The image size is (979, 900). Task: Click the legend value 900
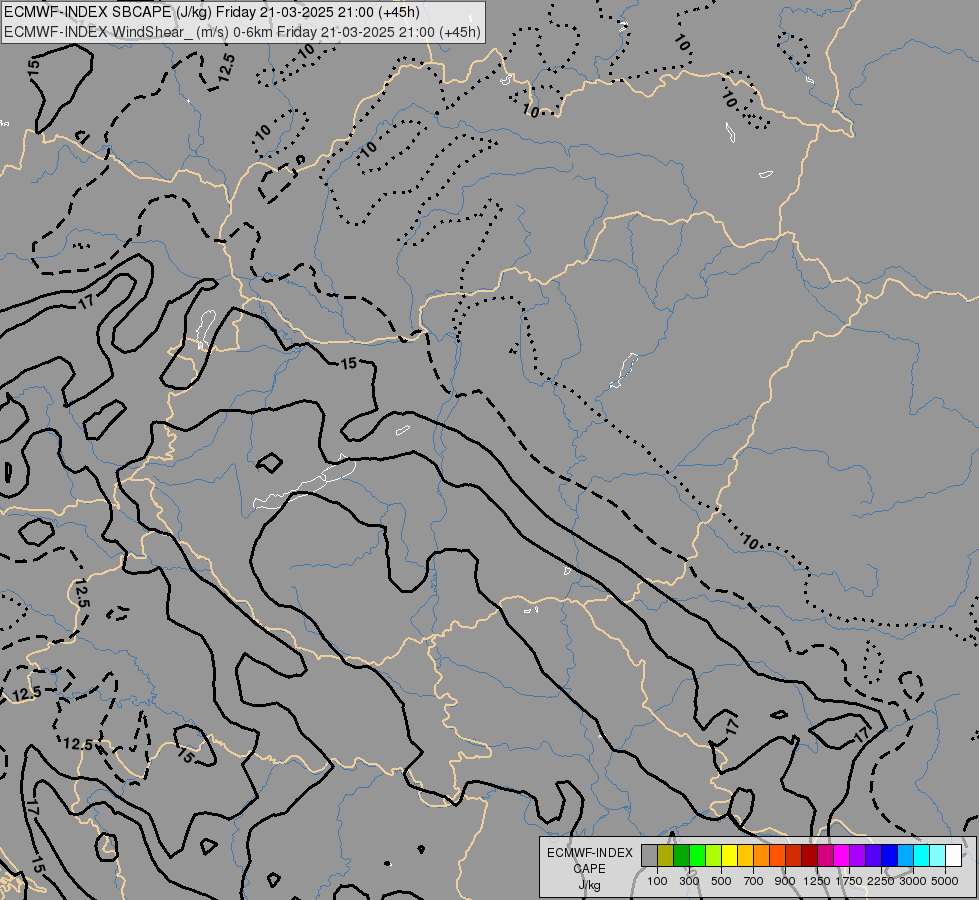785,881
